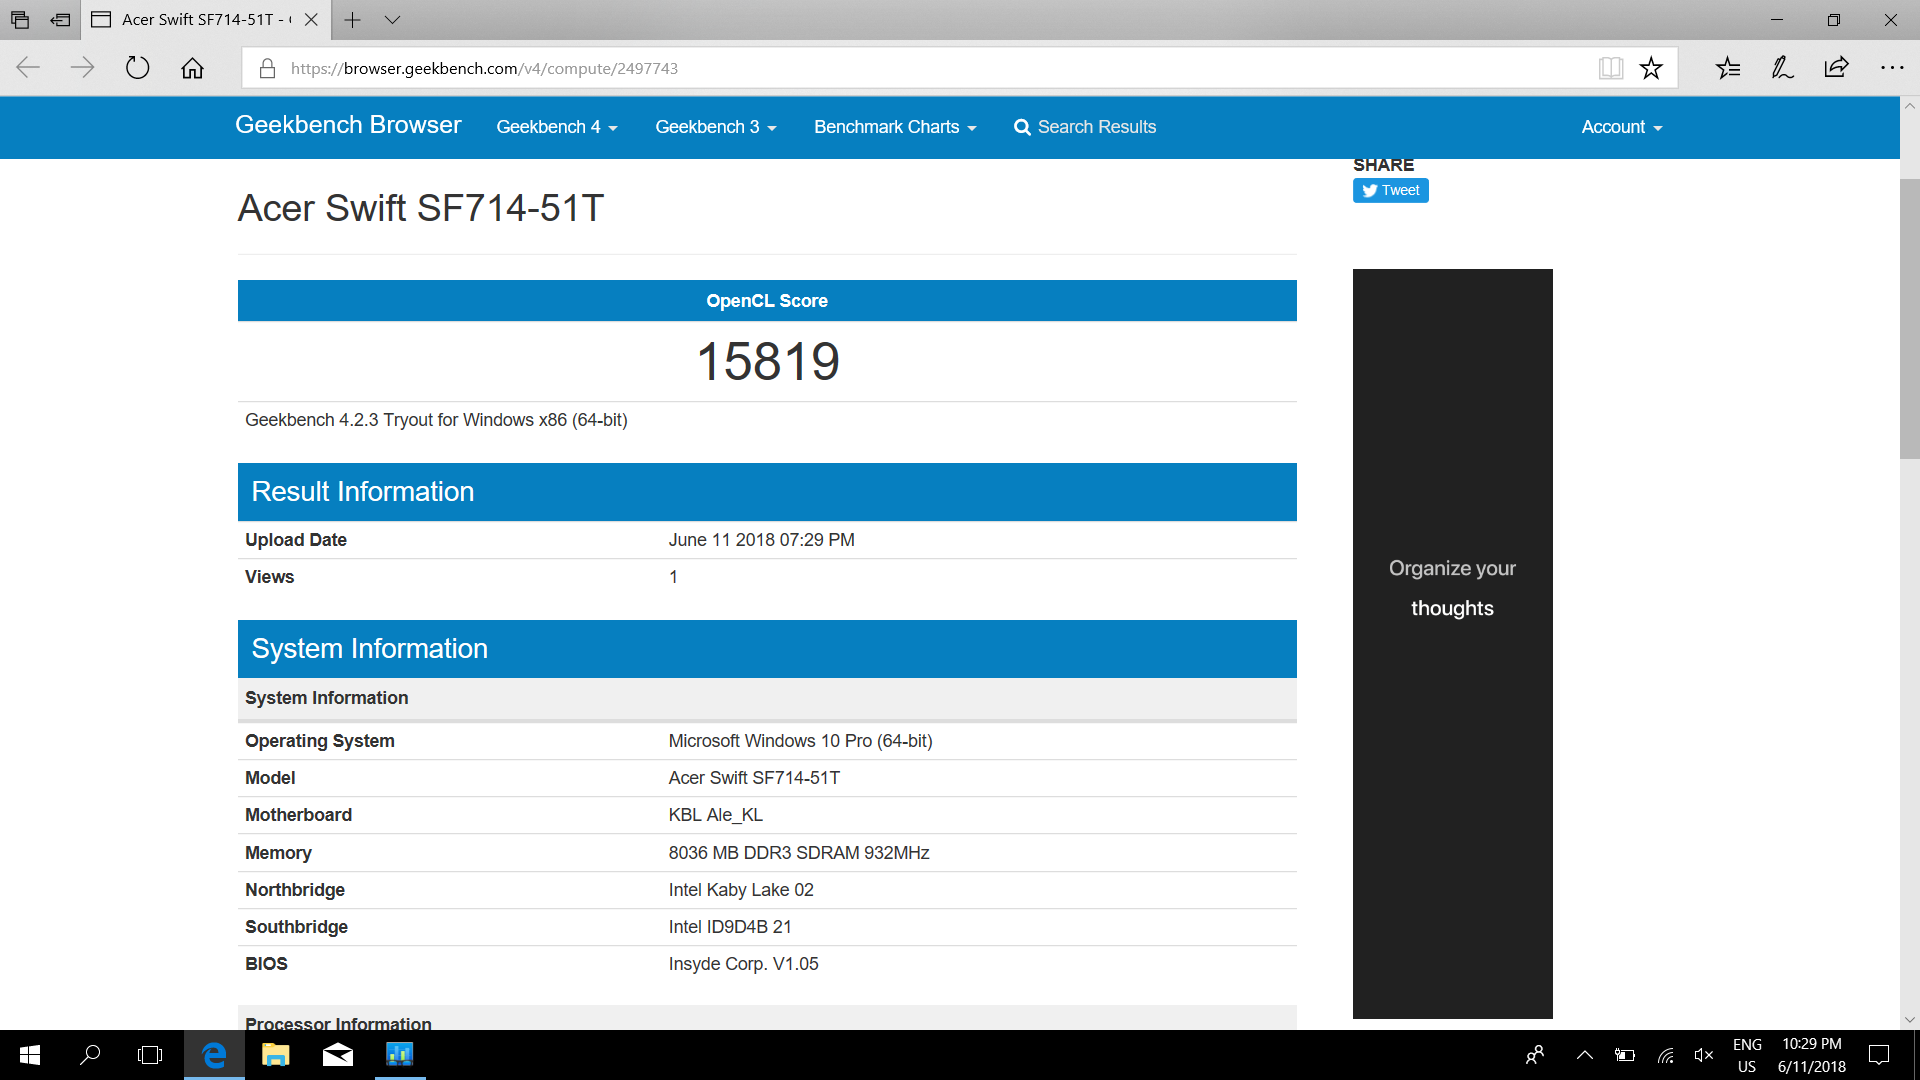Click the Tweet share button
This screenshot has width=1920, height=1080.
1390,190
